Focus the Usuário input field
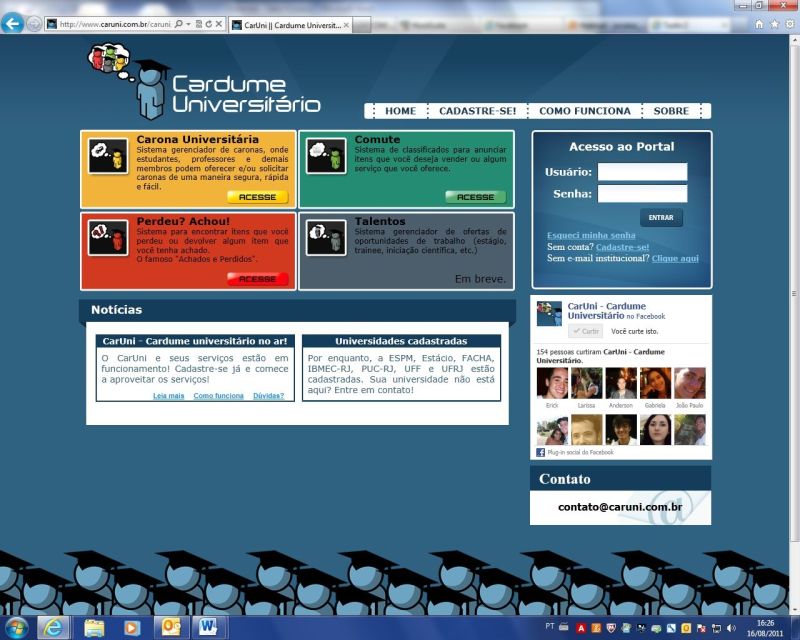The height and width of the screenshot is (640, 800). click(x=642, y=172)
